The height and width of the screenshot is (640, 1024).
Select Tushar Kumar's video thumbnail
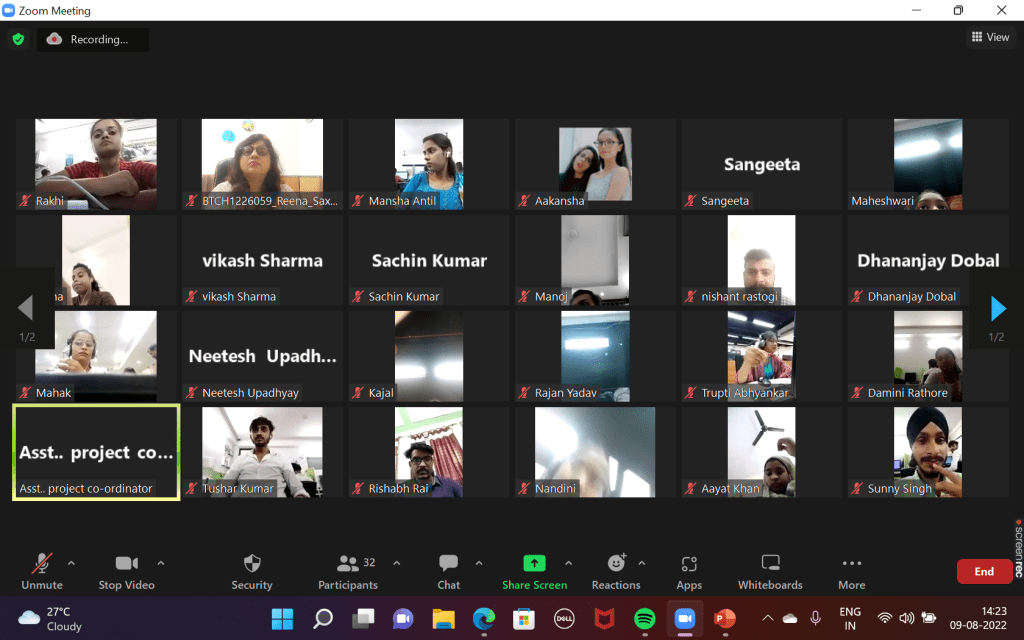tap(262, 452)
